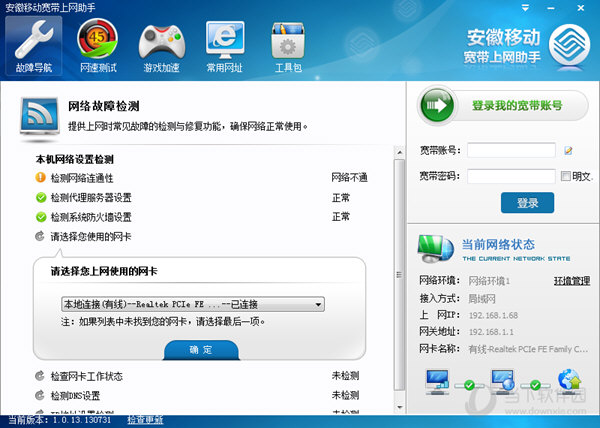The width and height of the screenshot is (600, 428).
Task: Click the 局域网 access type value
Action: tap(482, 298)
